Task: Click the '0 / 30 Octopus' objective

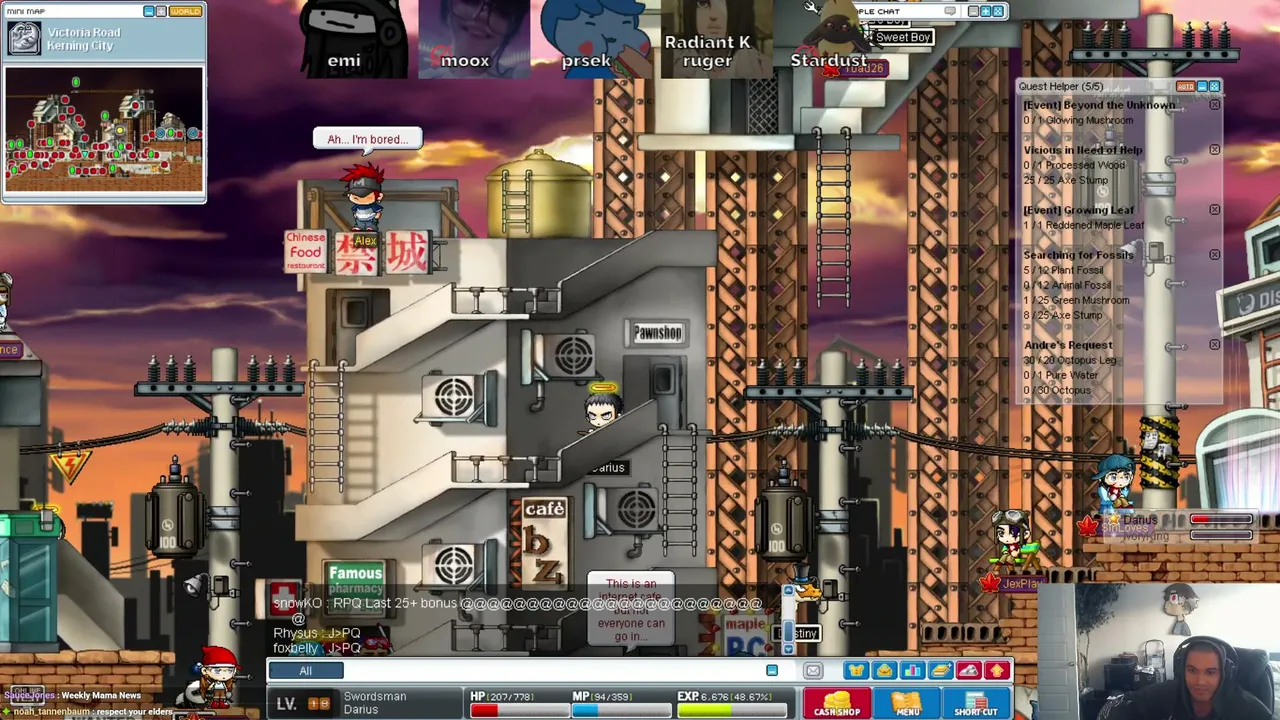Action: [1057, 390]
